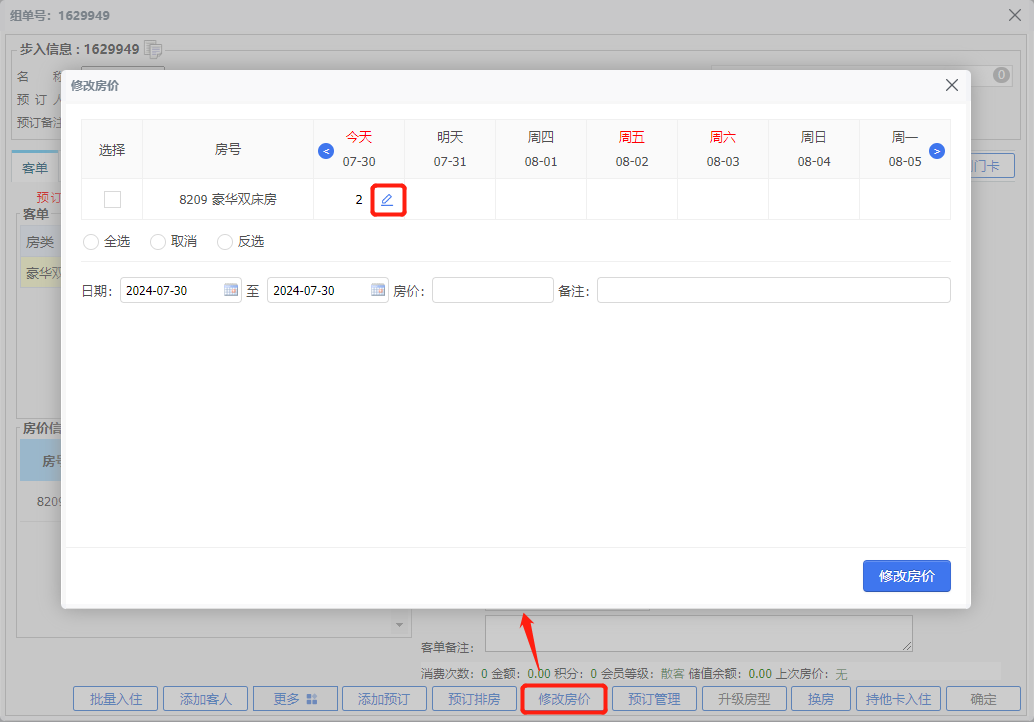This screenshot has height=722, width=1034.
Task: Click the 周六 08-03 column header
Action: coord(723,149)
